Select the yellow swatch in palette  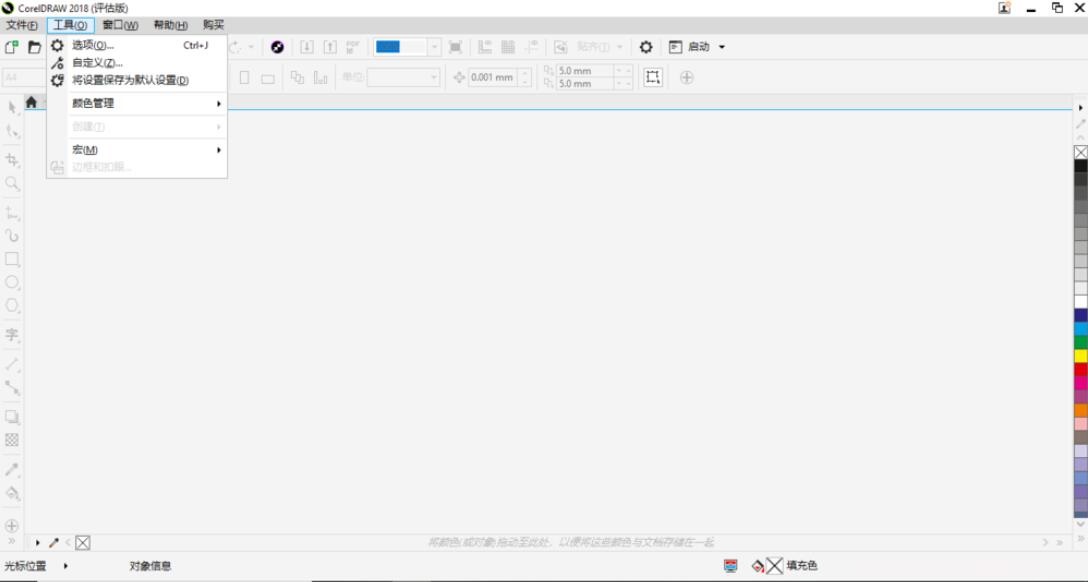click(x=1081, y=356)
